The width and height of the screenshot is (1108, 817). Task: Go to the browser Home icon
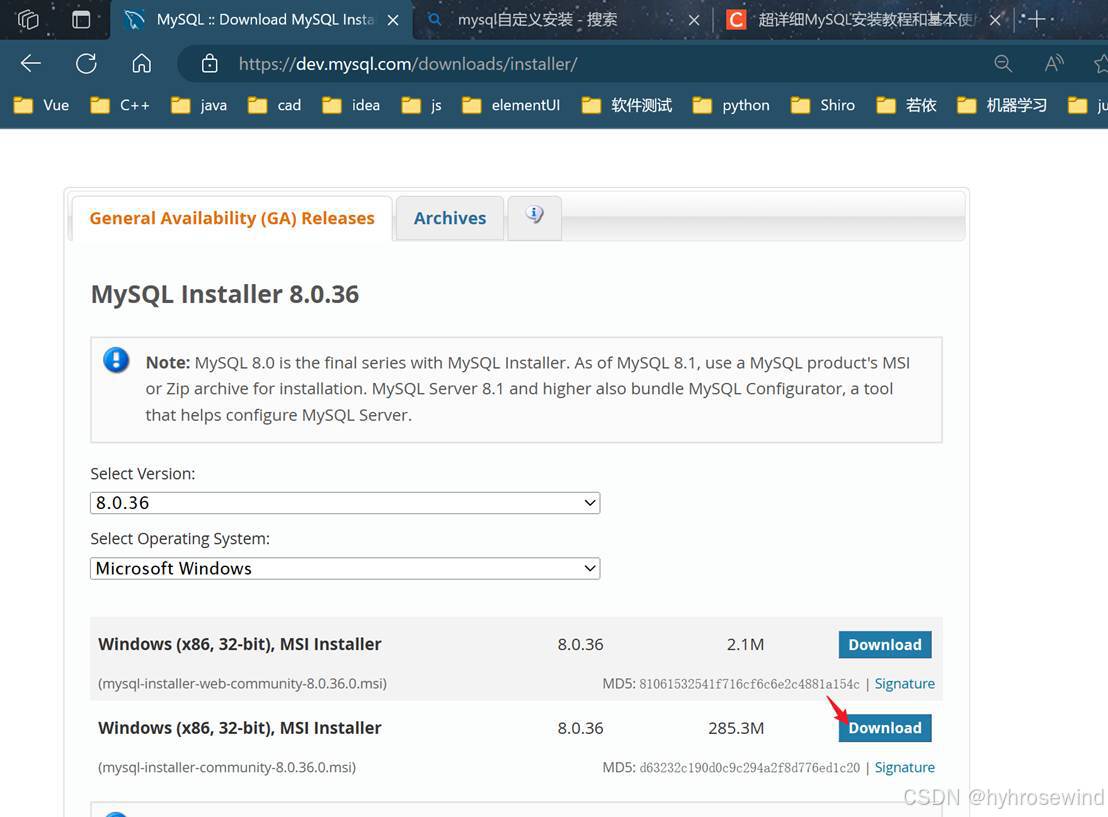[141, 64]
